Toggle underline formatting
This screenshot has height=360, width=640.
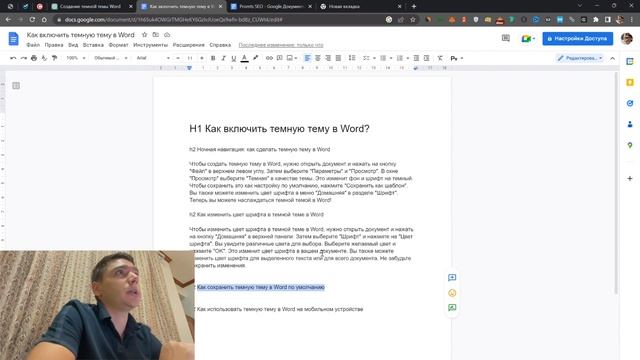click(x=233, y=58)
